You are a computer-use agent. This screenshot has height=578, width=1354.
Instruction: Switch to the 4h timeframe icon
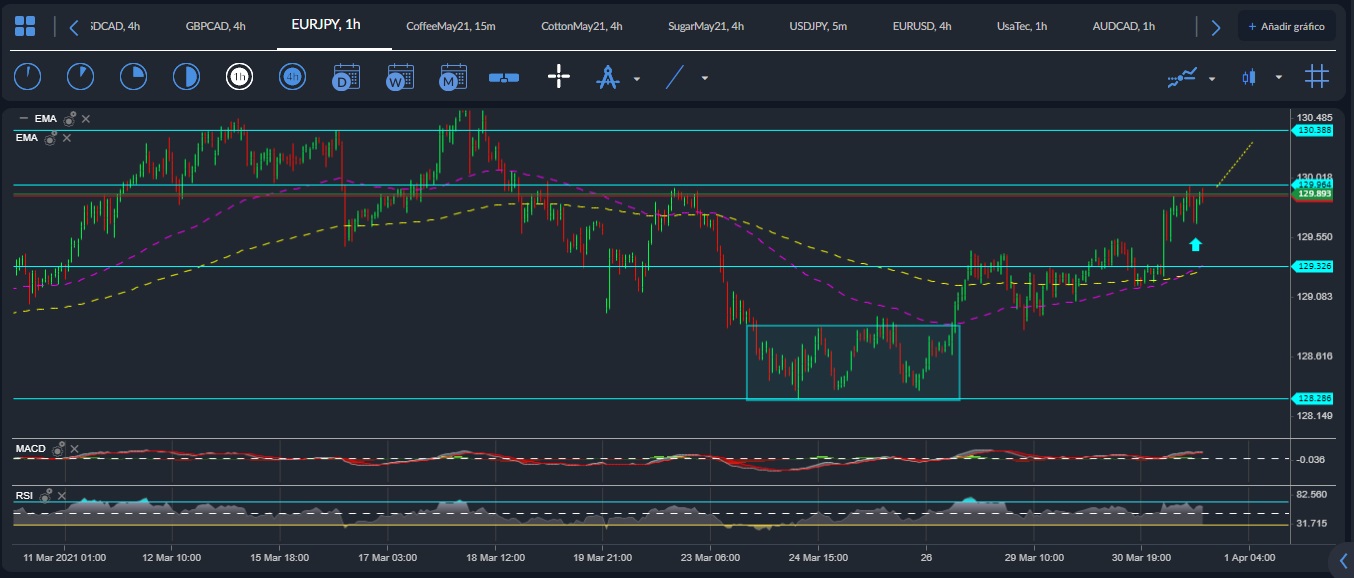click(x=292, y=76)
